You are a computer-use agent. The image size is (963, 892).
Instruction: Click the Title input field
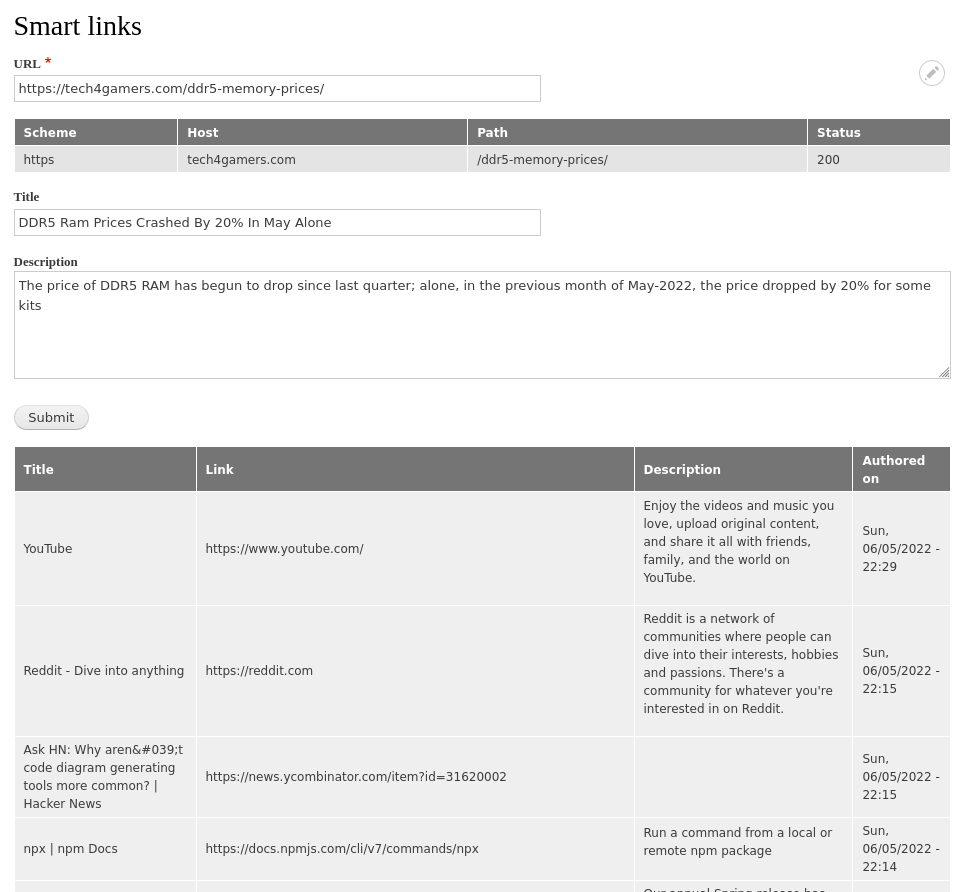[x=277, y=222]
